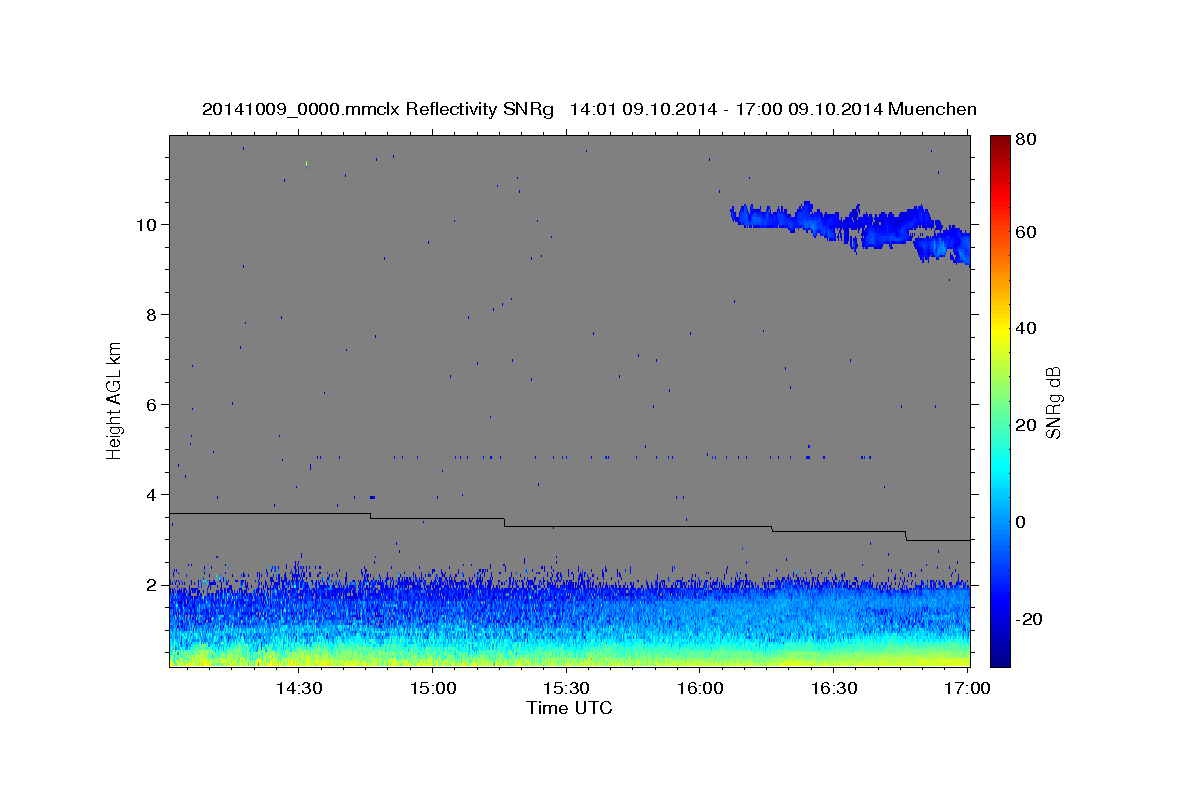Click the colorbar value 0
The height and width of the screenshot is (800, 1200).
point(1023,522)
